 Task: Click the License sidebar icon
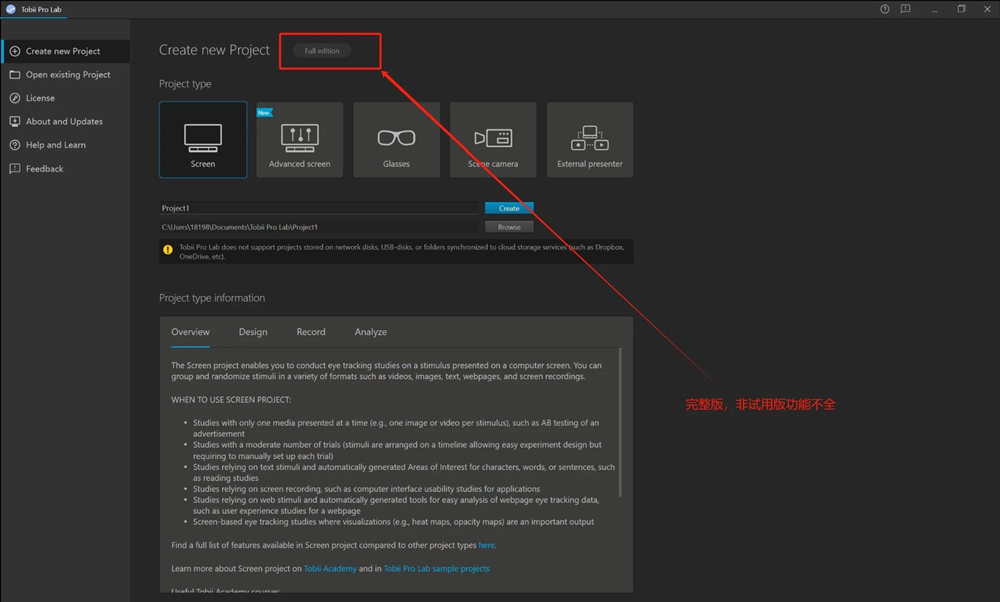click(x=15, y=98)
